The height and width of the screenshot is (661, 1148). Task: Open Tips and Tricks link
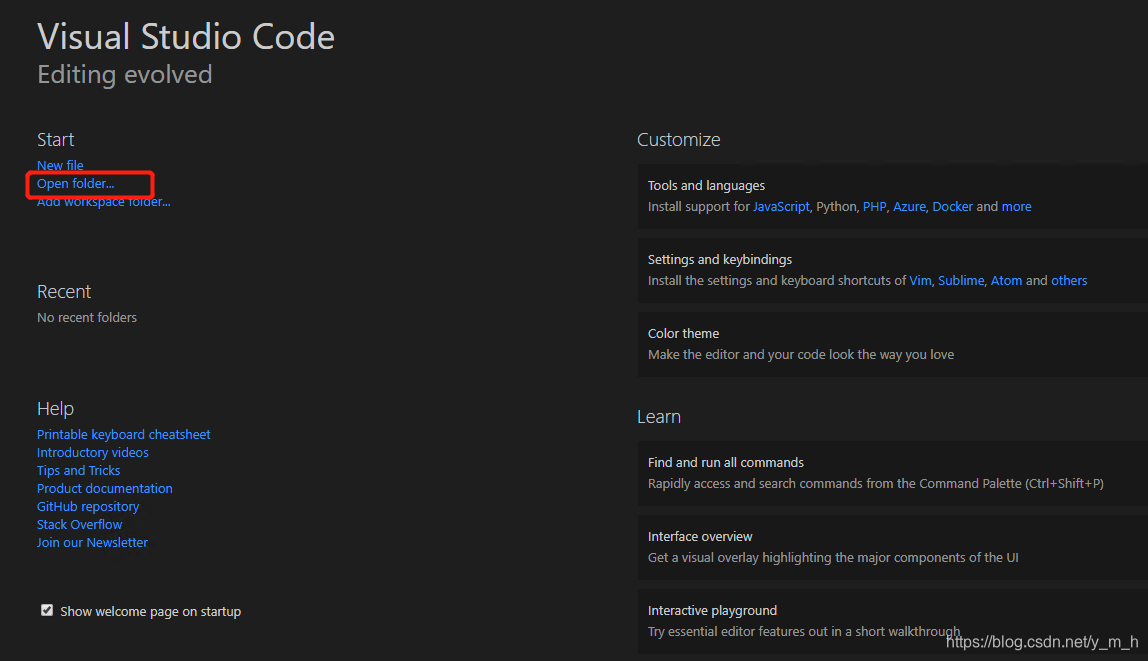pos(78,471)
